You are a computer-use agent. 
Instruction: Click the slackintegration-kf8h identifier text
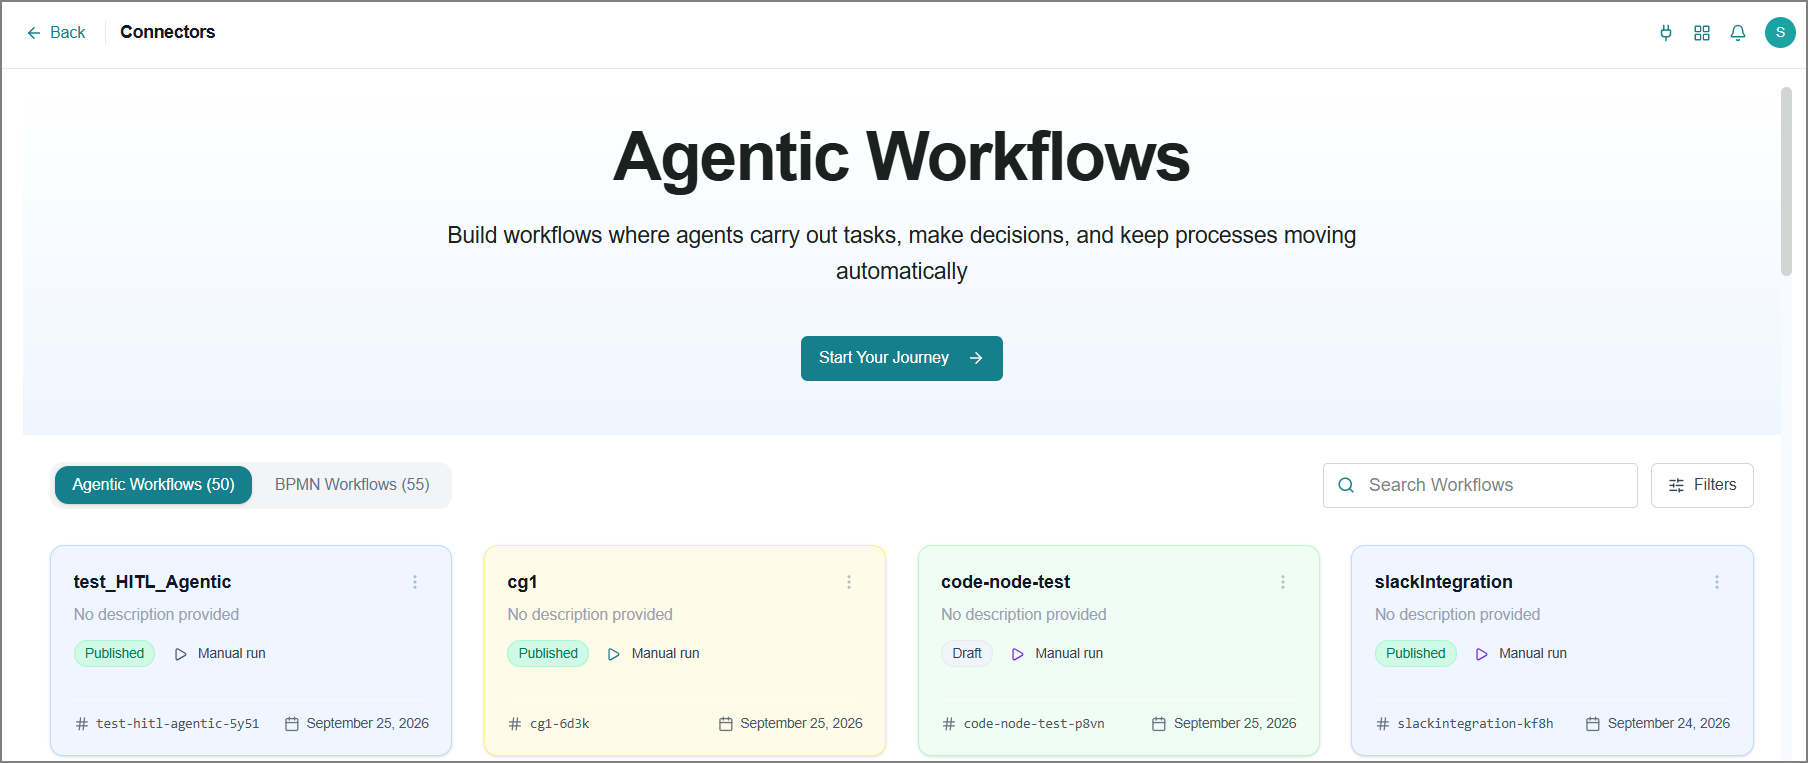pos(1475,724)
